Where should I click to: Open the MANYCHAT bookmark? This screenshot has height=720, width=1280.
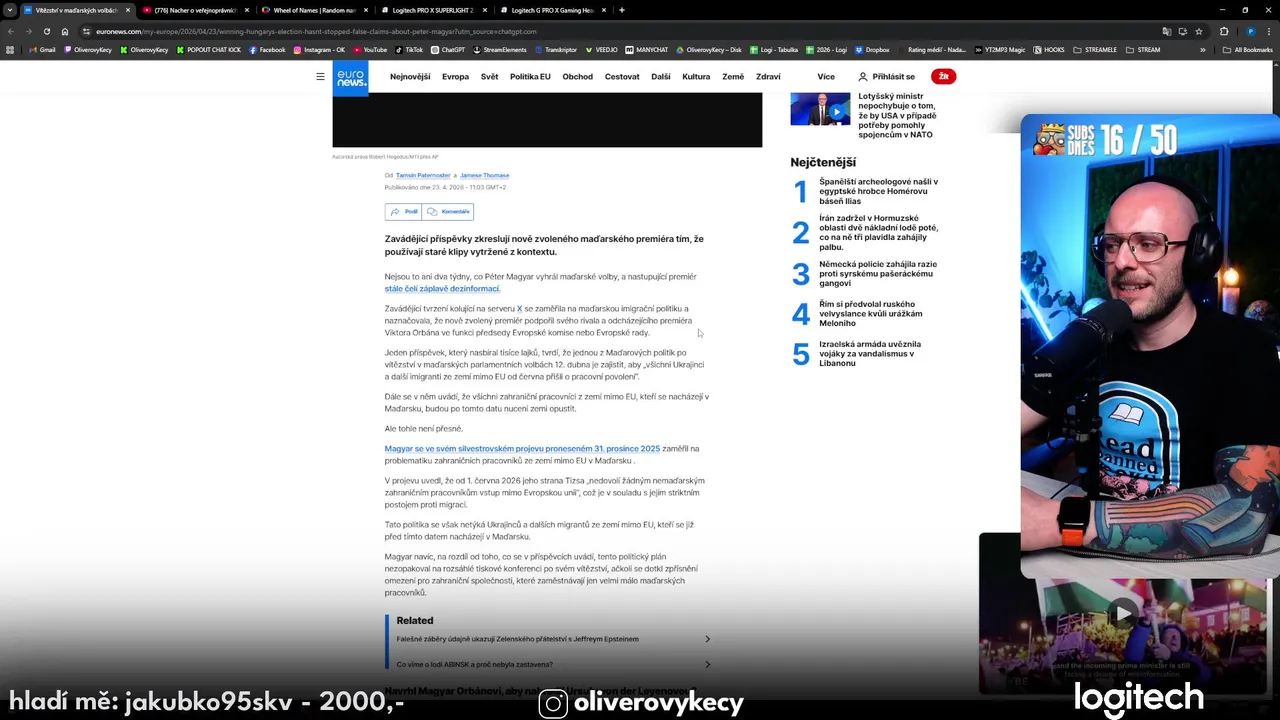(x=647, y=49)
